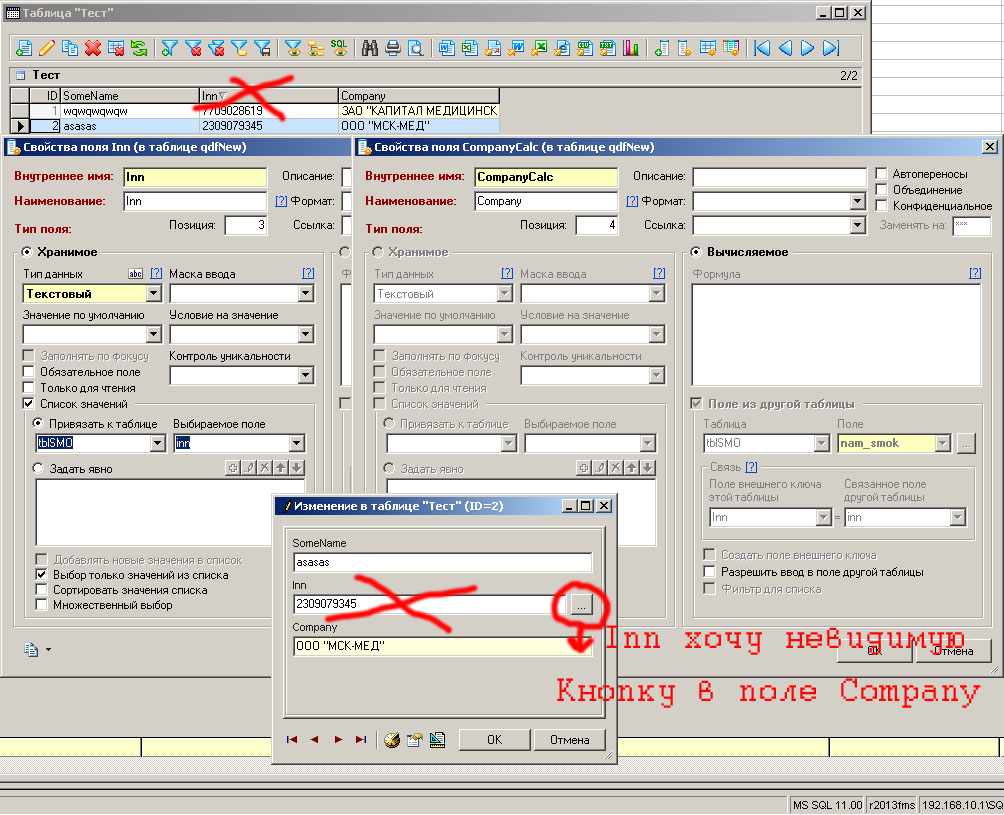Click the ellipsis button beside Inn field
Viewport: 1004px width, 815px height.
[581, 604]
